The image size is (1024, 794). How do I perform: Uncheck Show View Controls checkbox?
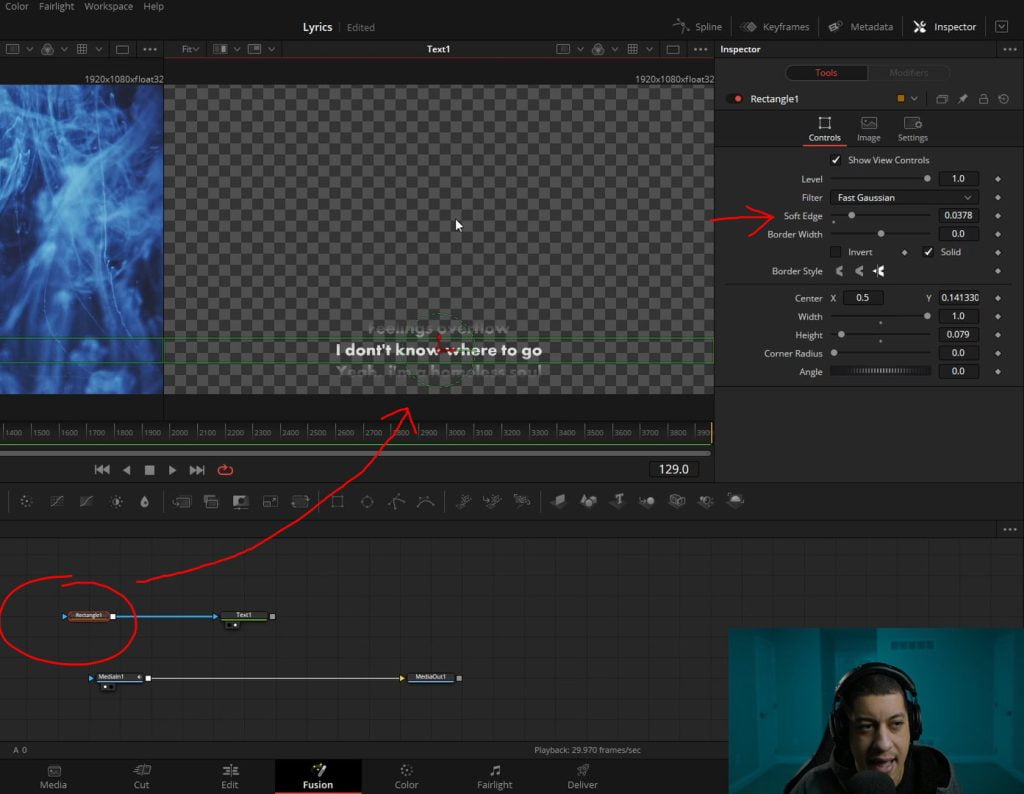click(x=835, y=160)
